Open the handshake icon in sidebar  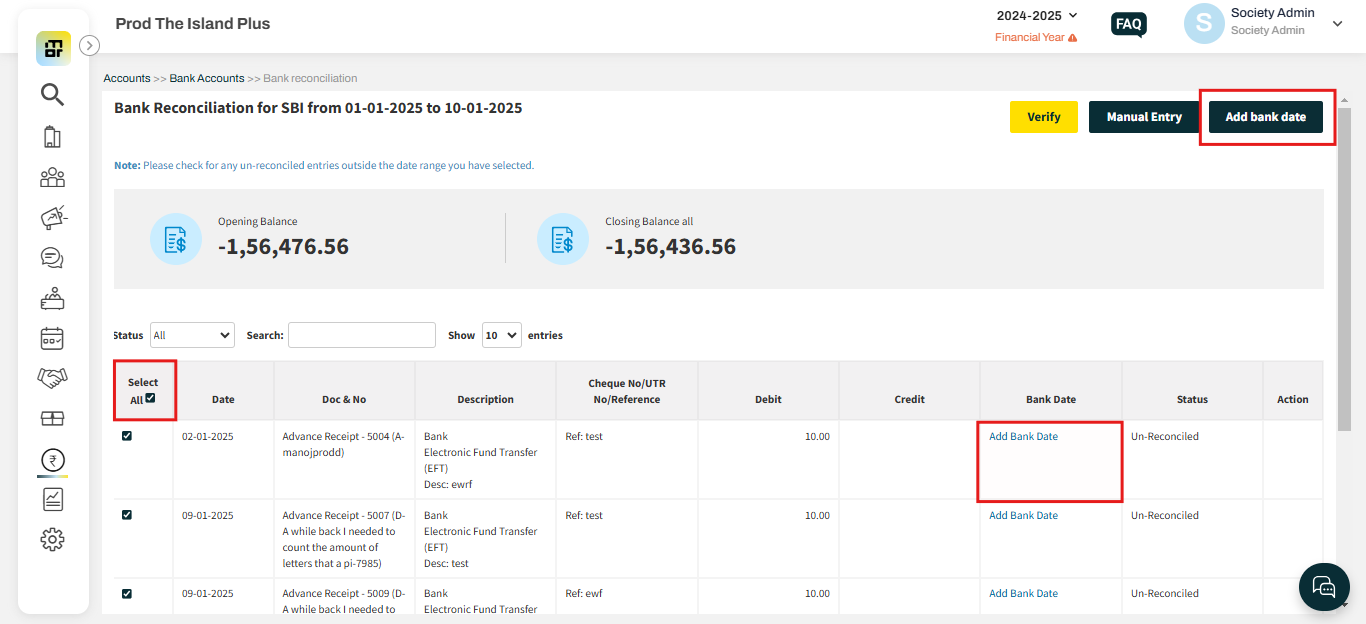(x=52, y=377)
